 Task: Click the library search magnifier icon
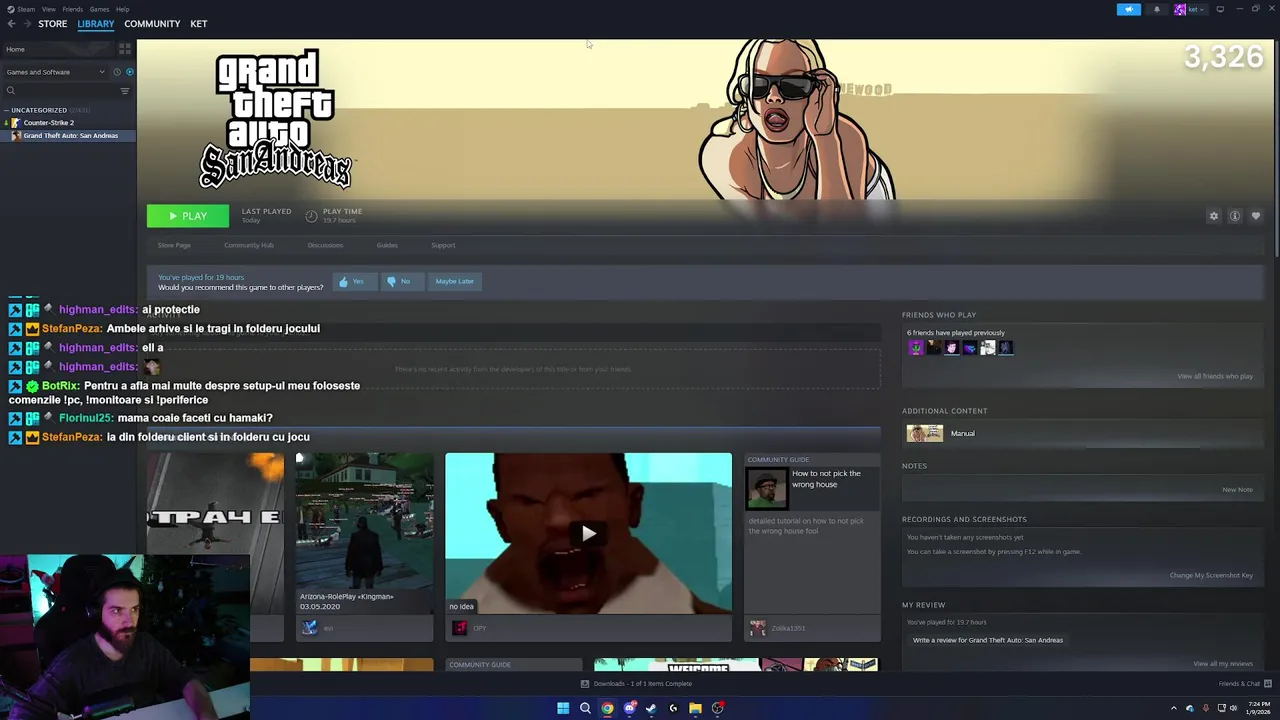point(11,91)
